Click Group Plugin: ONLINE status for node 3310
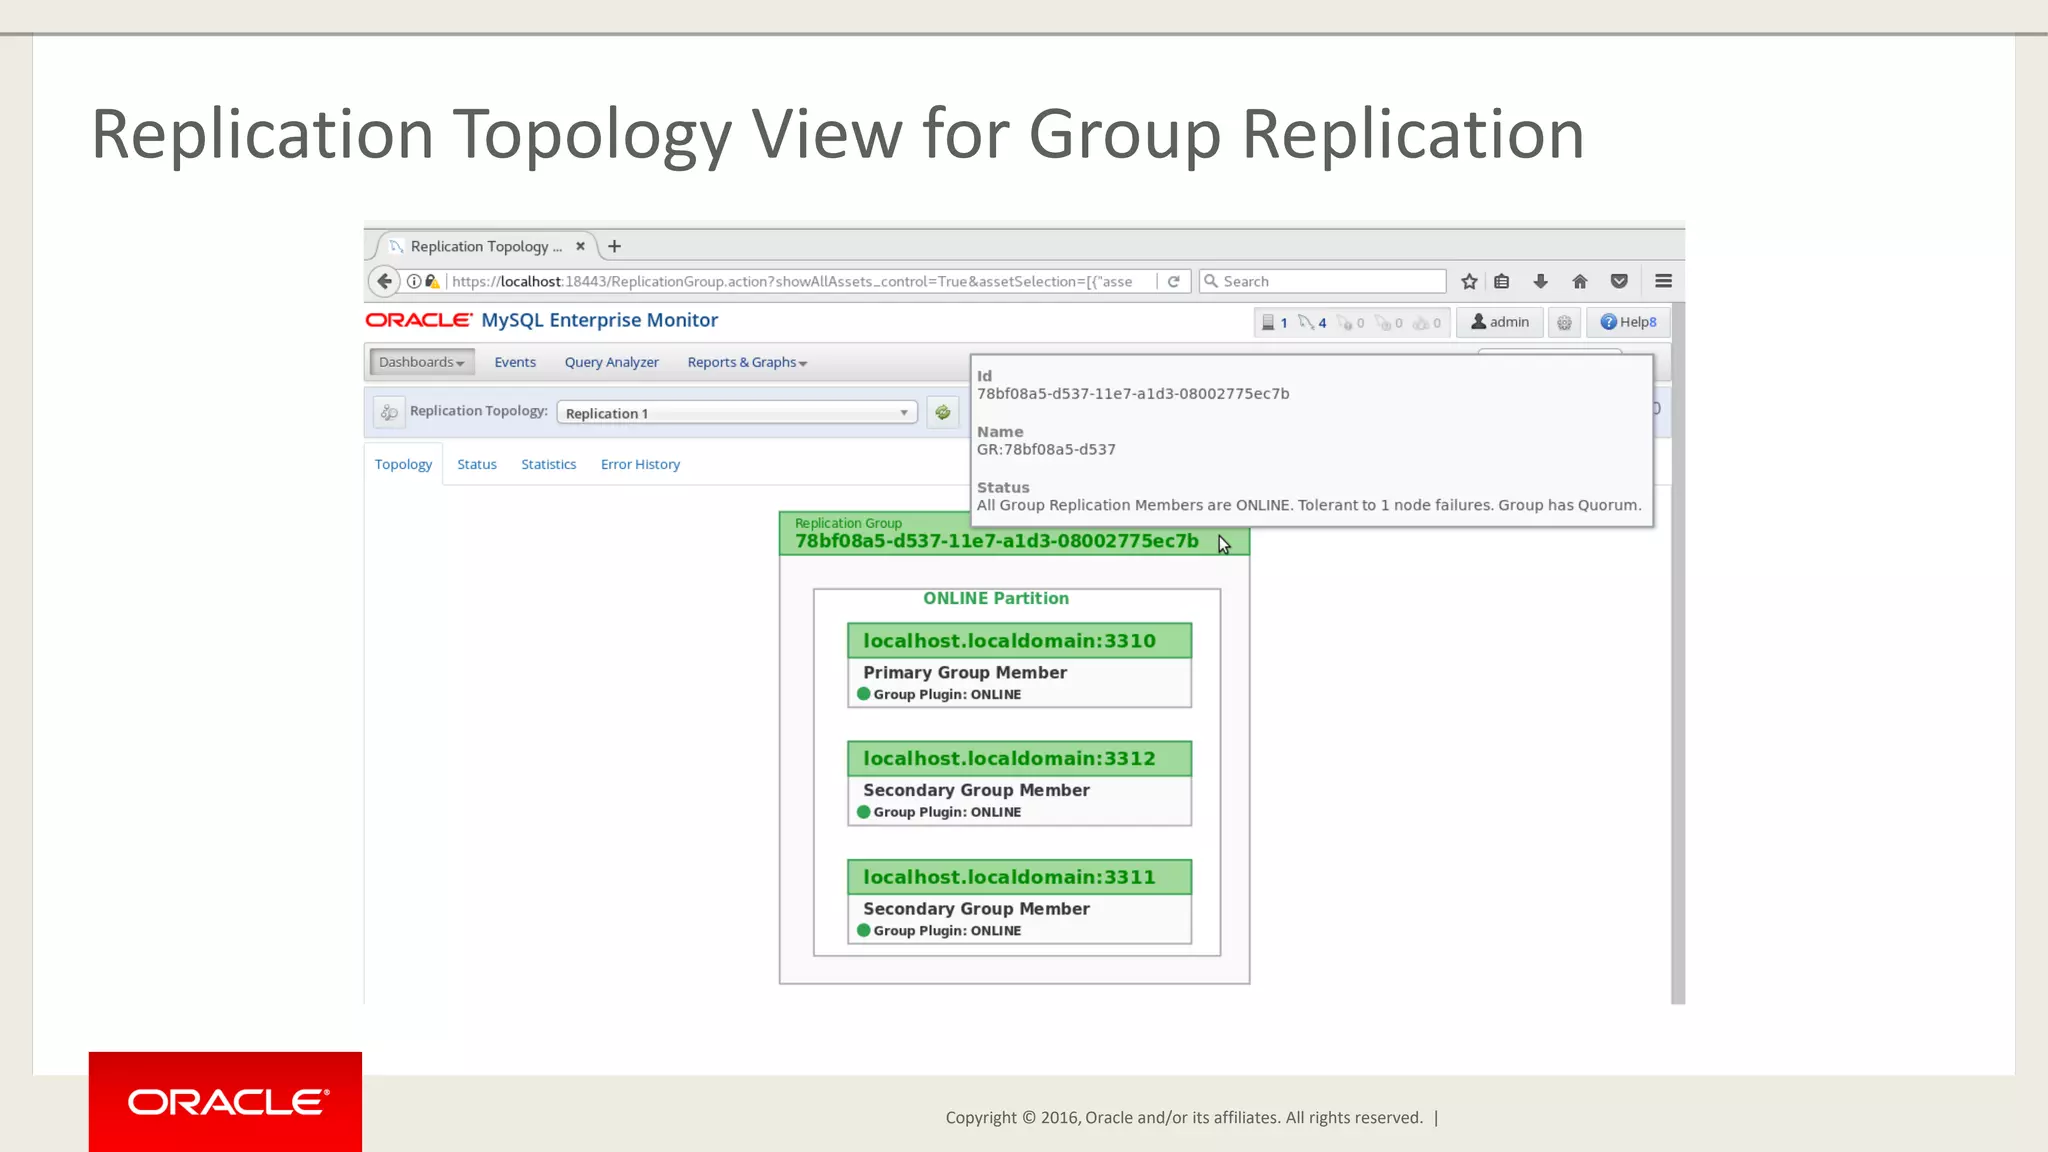This screenshot has height=1152, width=2048. pos(940,695)
